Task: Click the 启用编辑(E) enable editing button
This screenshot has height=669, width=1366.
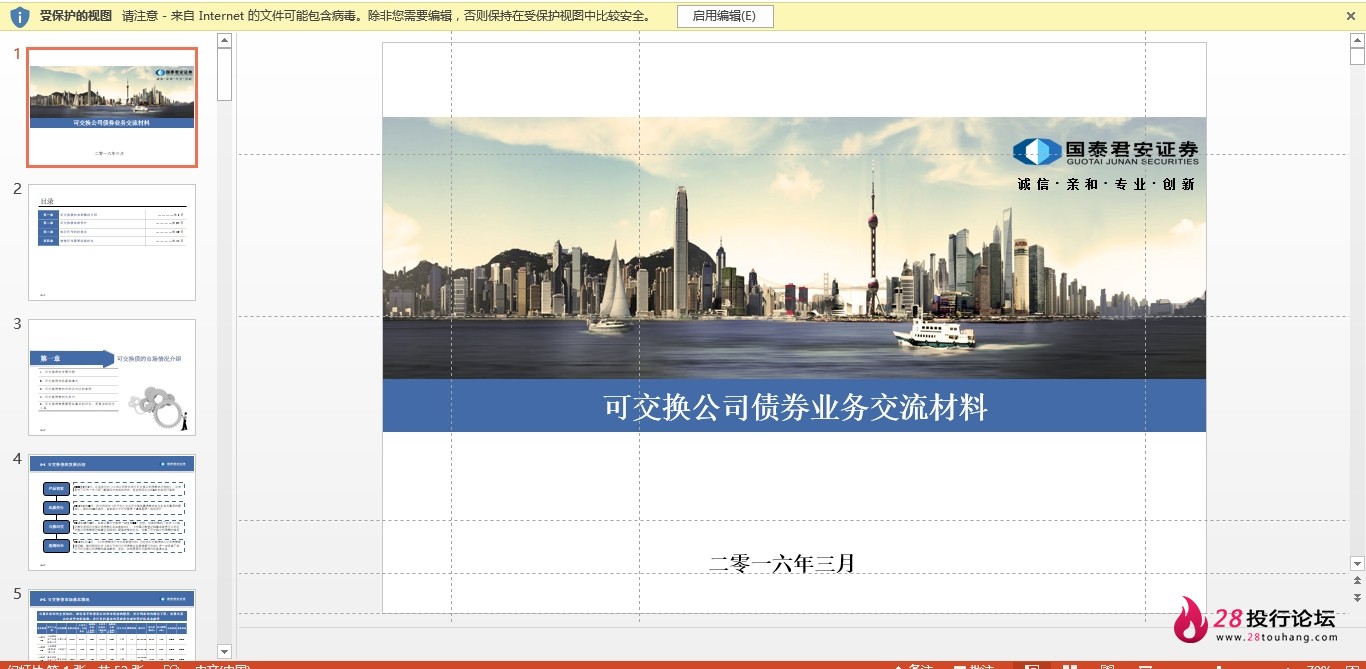Action: pyautogui.click(x=725, y=16)
